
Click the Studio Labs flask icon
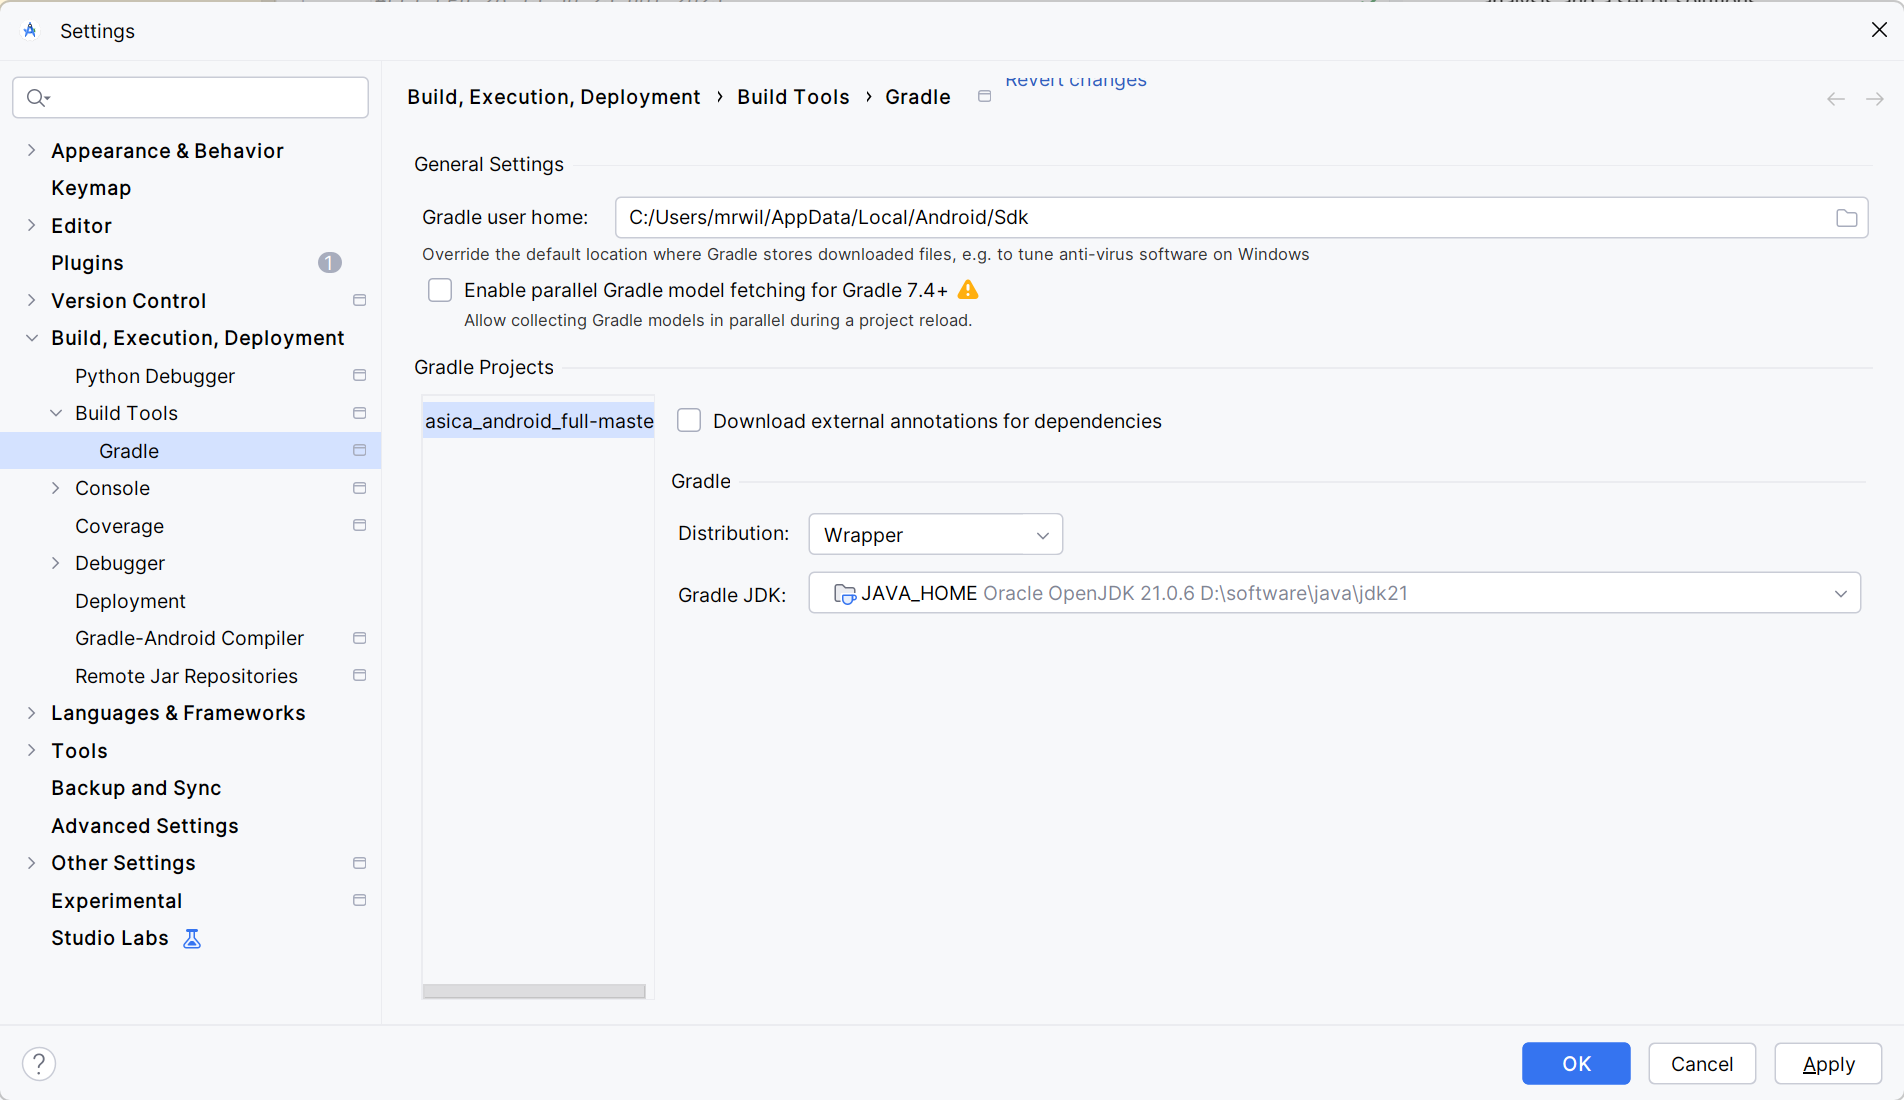click(192, 938)
